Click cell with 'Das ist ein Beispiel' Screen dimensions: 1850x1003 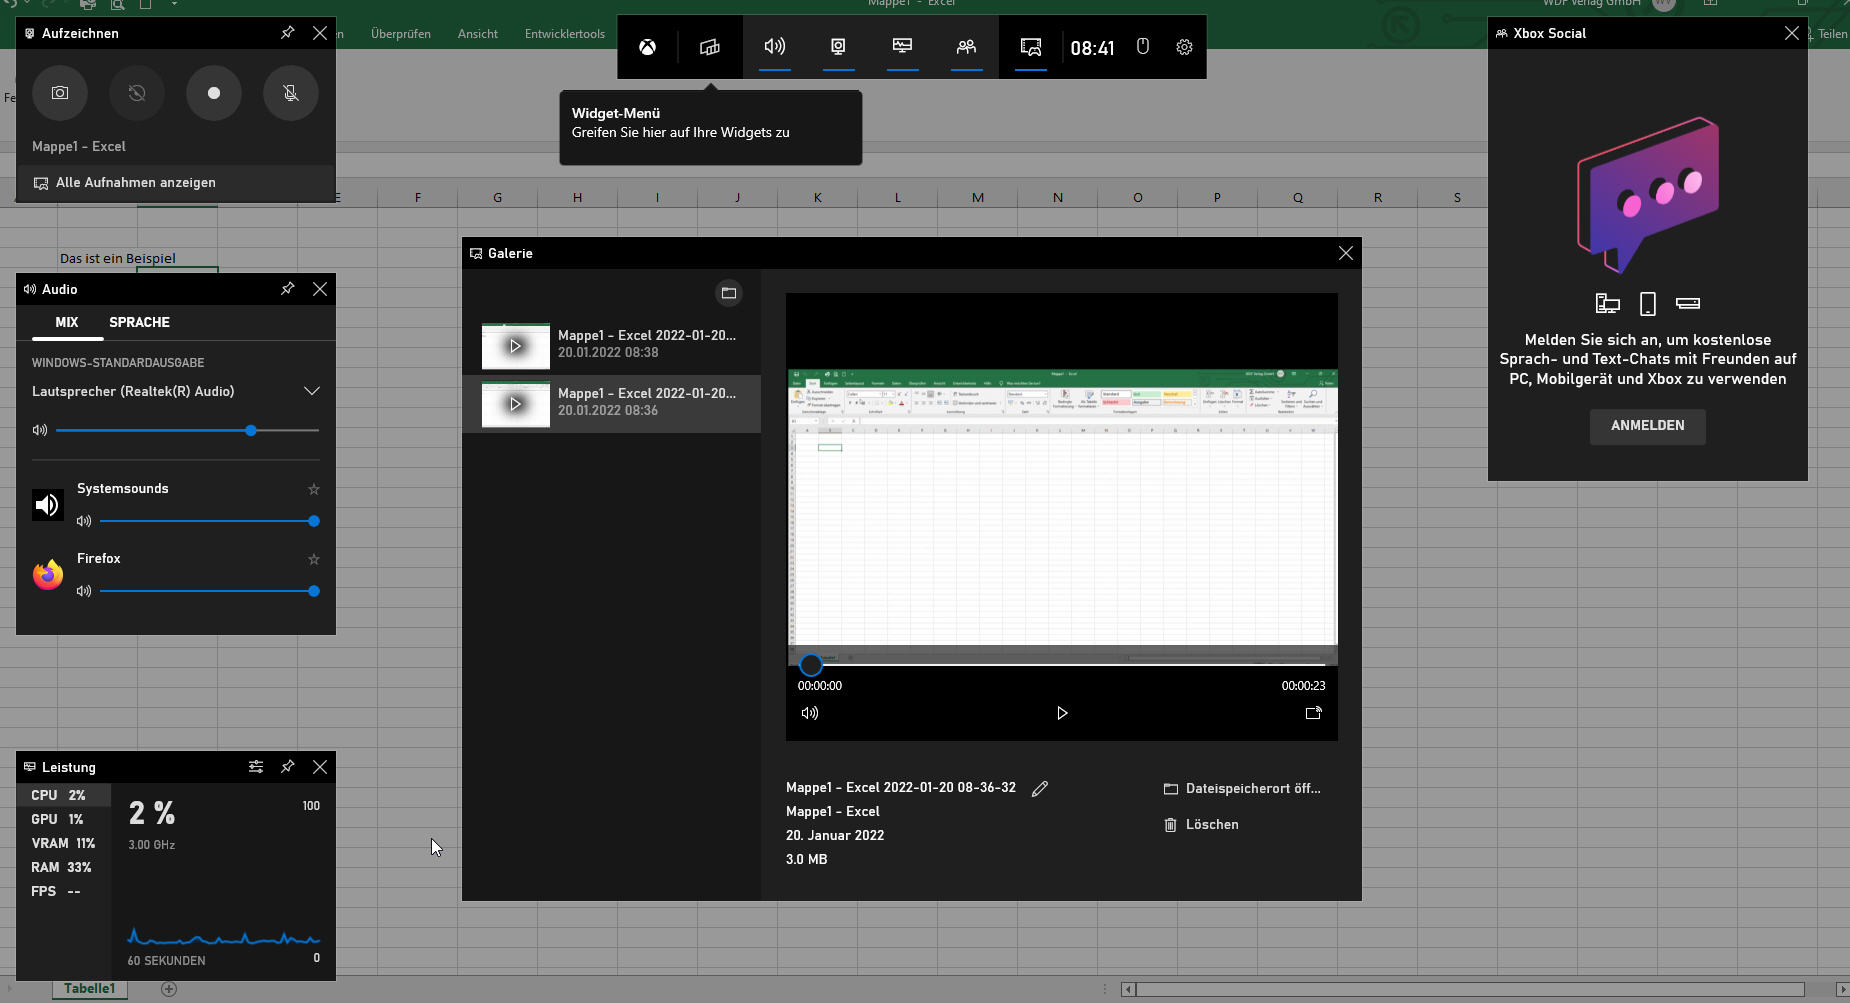[117, 258]
